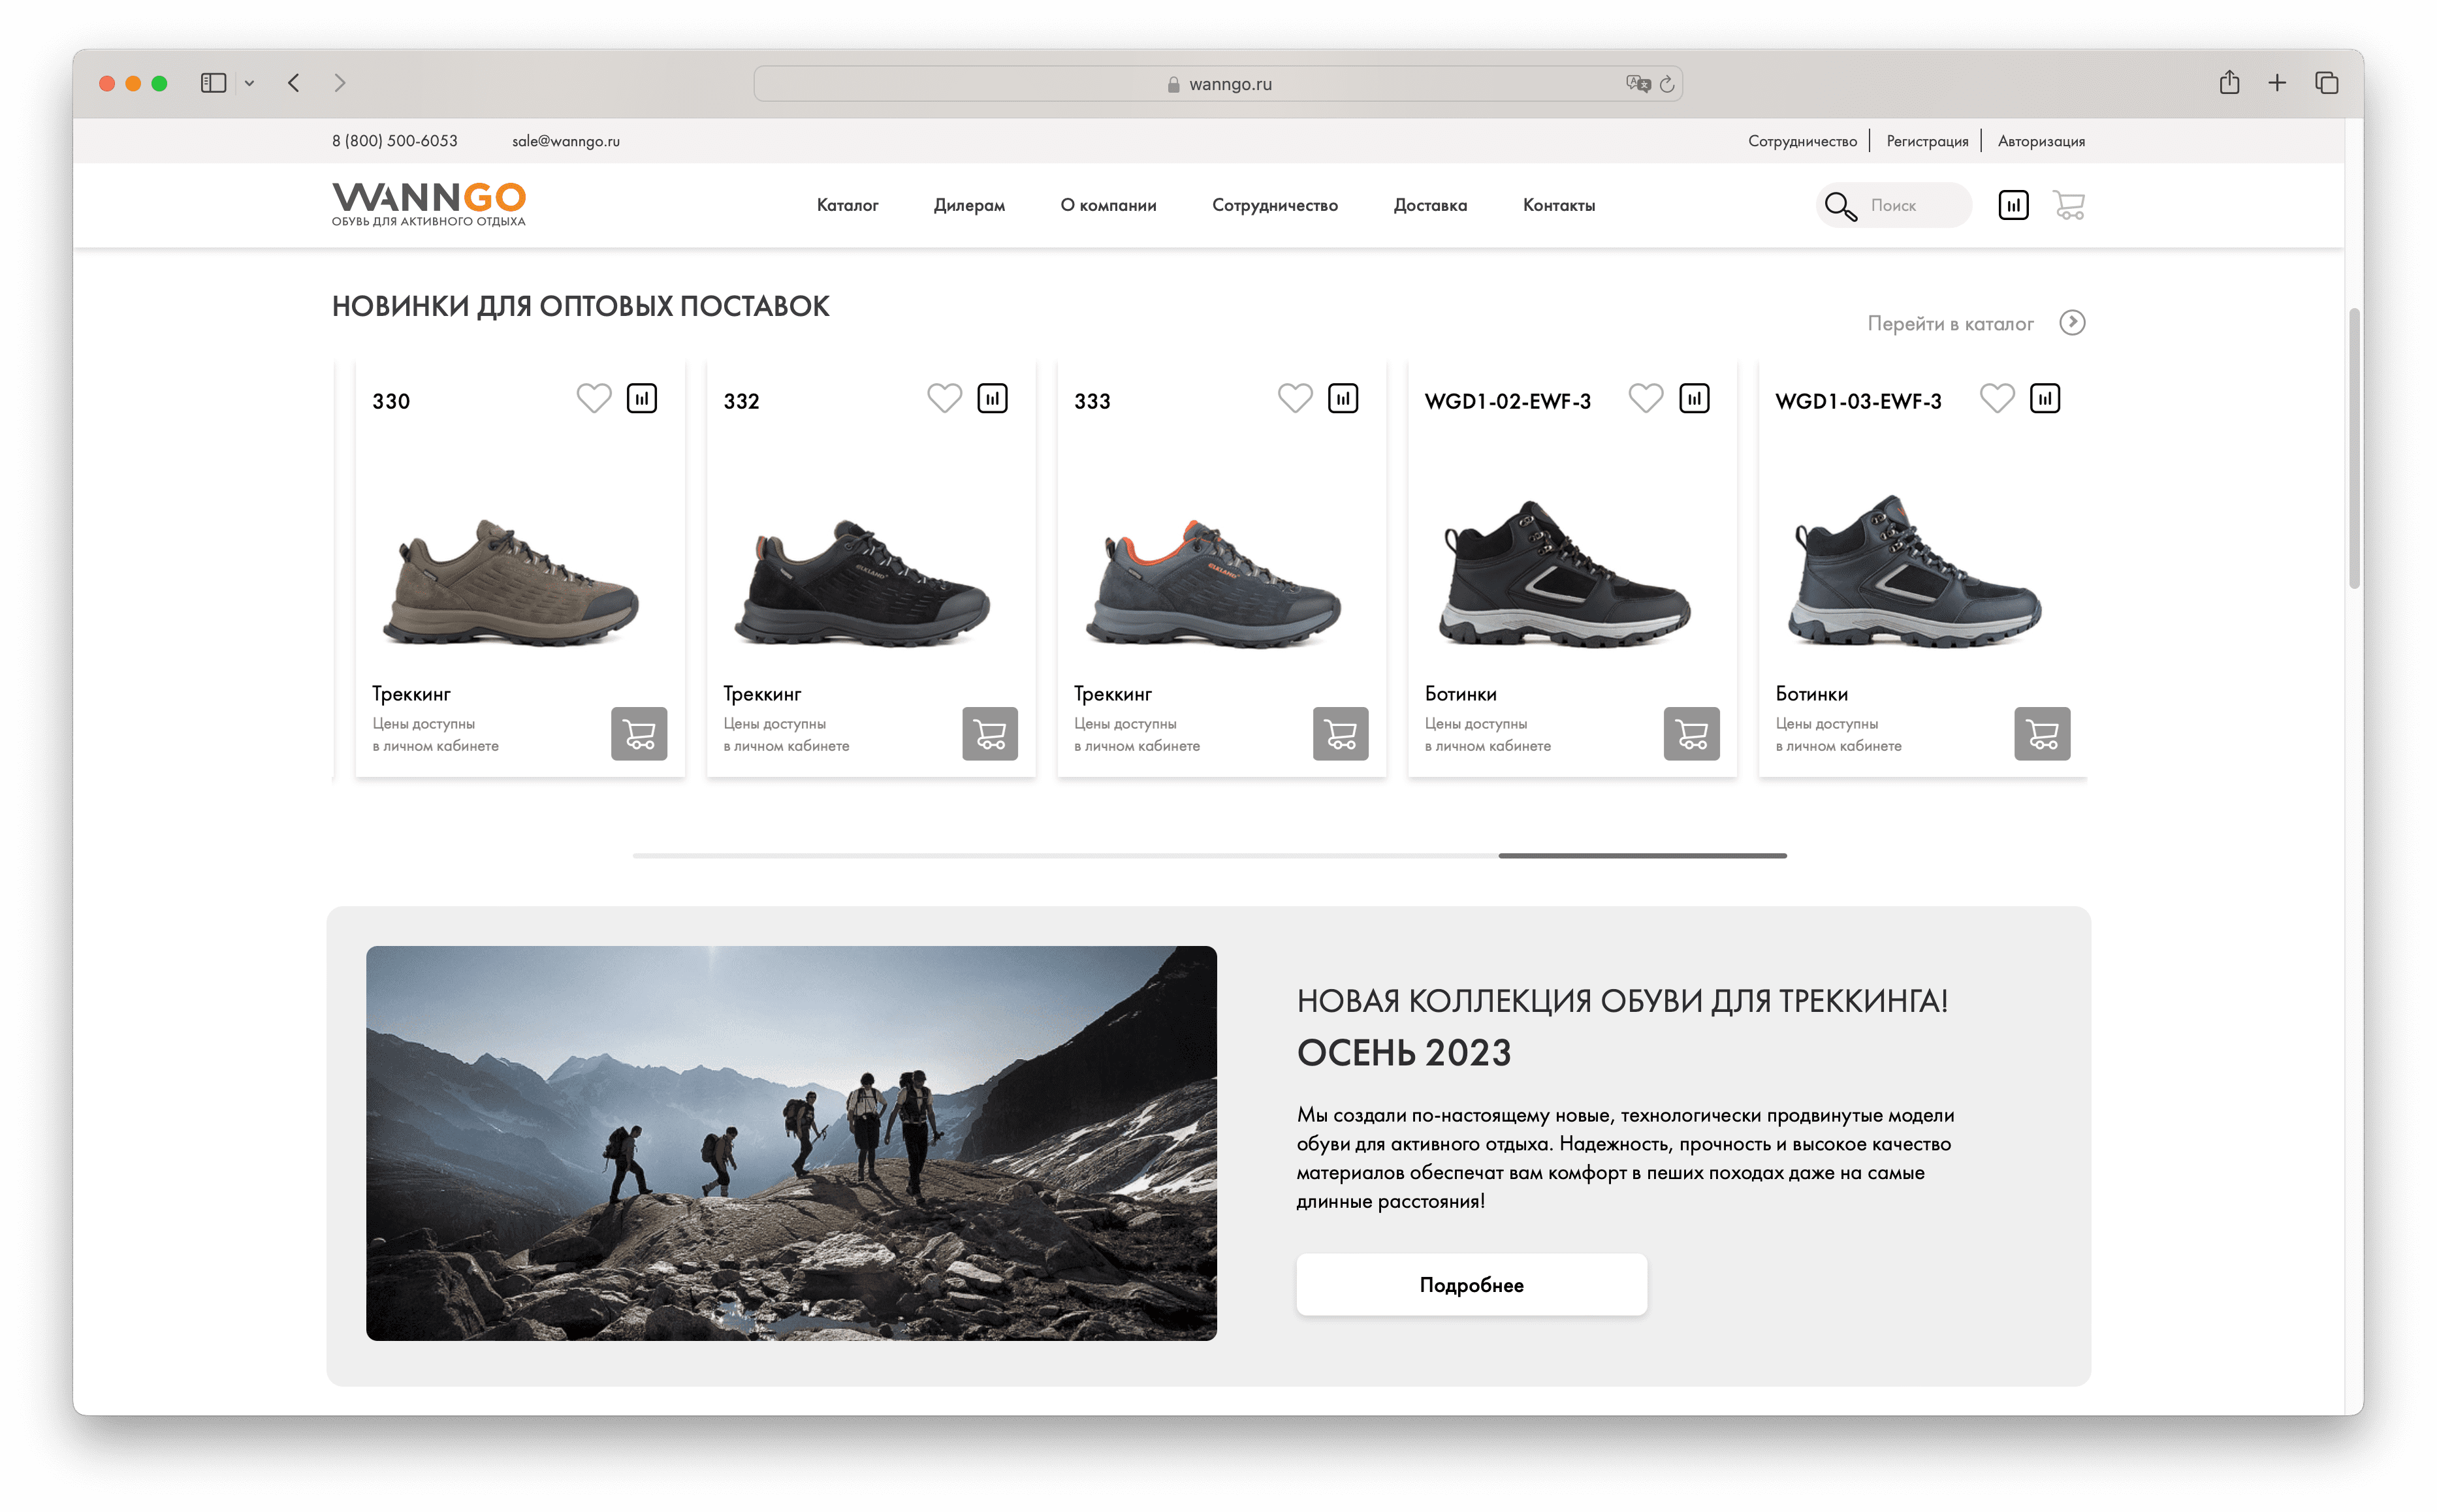Add product 330 to comparison
The width and height of the screenshot is (2437, 1512).
tap(642, 398)
